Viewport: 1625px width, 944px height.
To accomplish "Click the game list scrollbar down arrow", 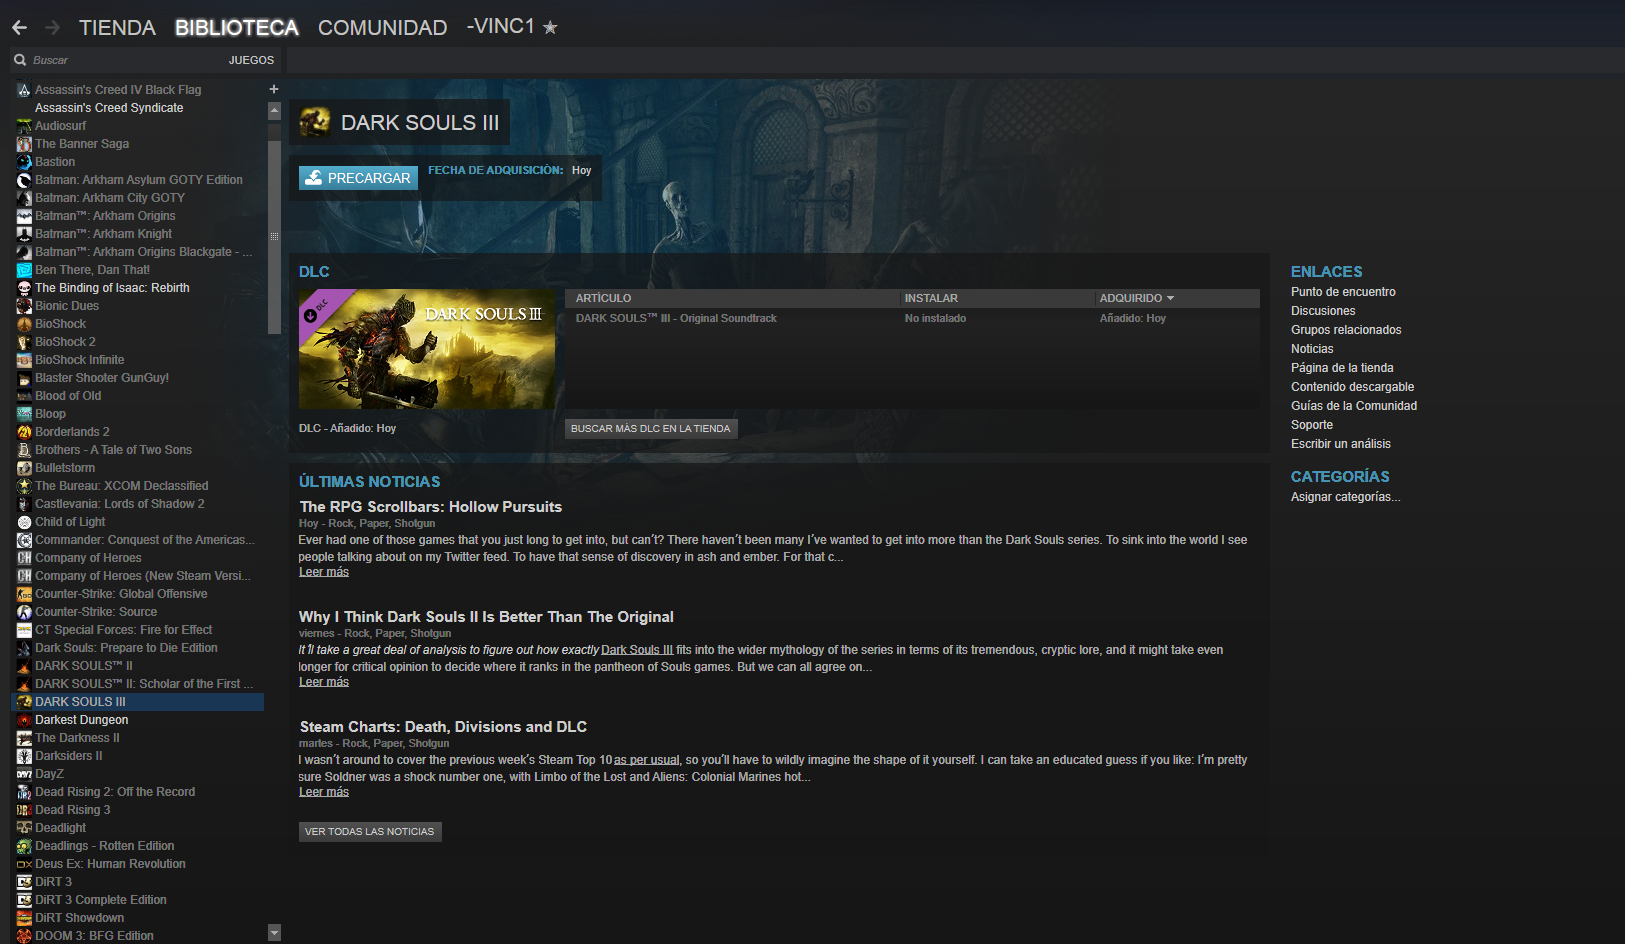I will click(x=274, y=933).
